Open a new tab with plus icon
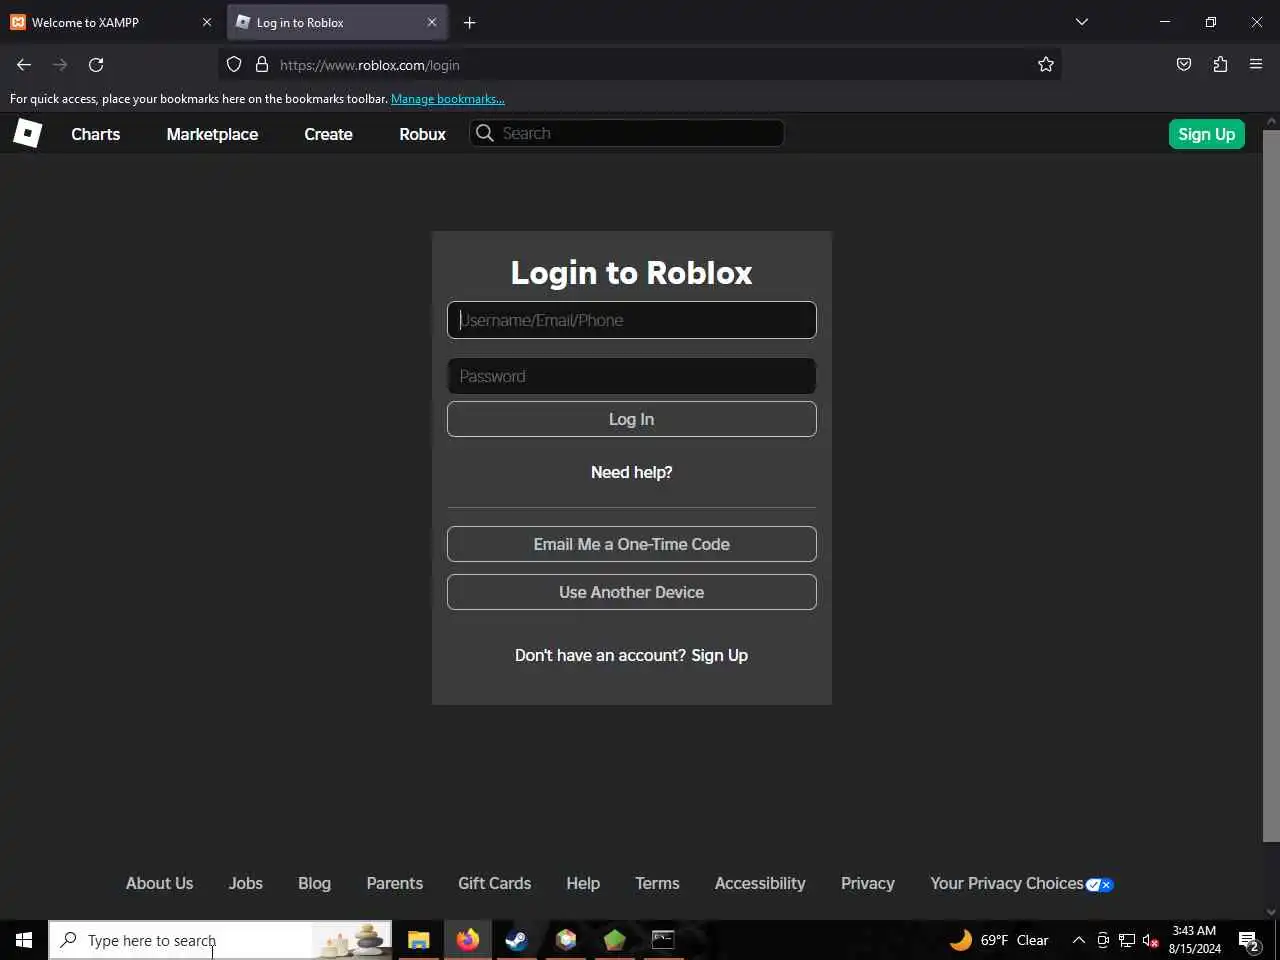The width and height of the screenshot is (1280, 960). [470, 22]
